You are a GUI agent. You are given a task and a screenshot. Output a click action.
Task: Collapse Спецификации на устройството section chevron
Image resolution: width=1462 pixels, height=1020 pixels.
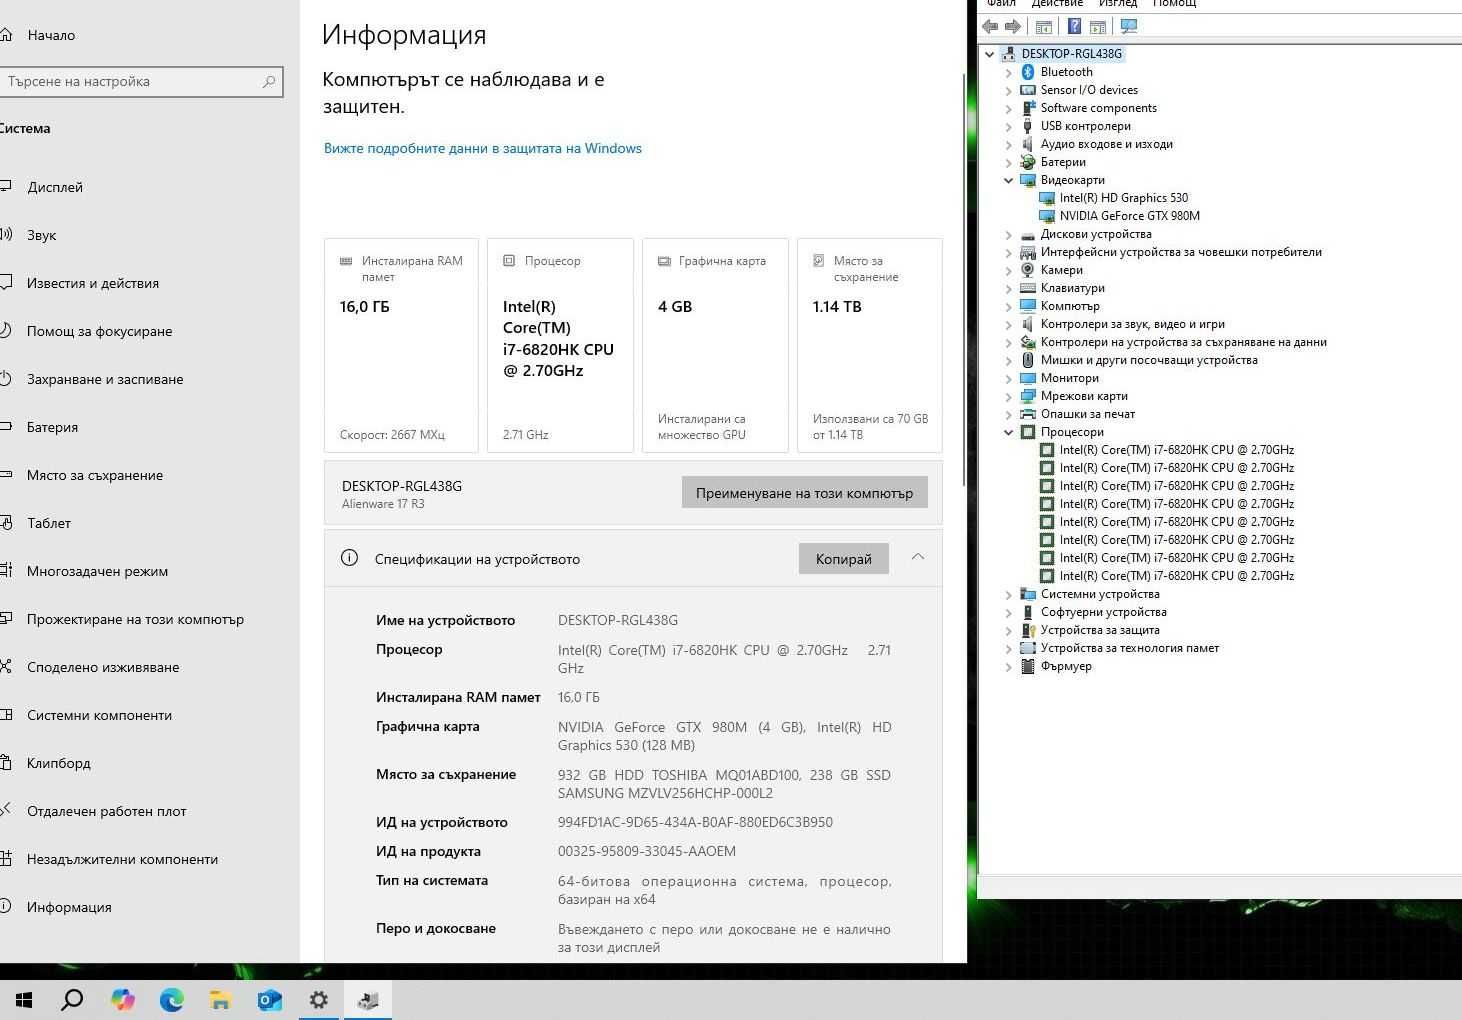click(x=918, y=557)
